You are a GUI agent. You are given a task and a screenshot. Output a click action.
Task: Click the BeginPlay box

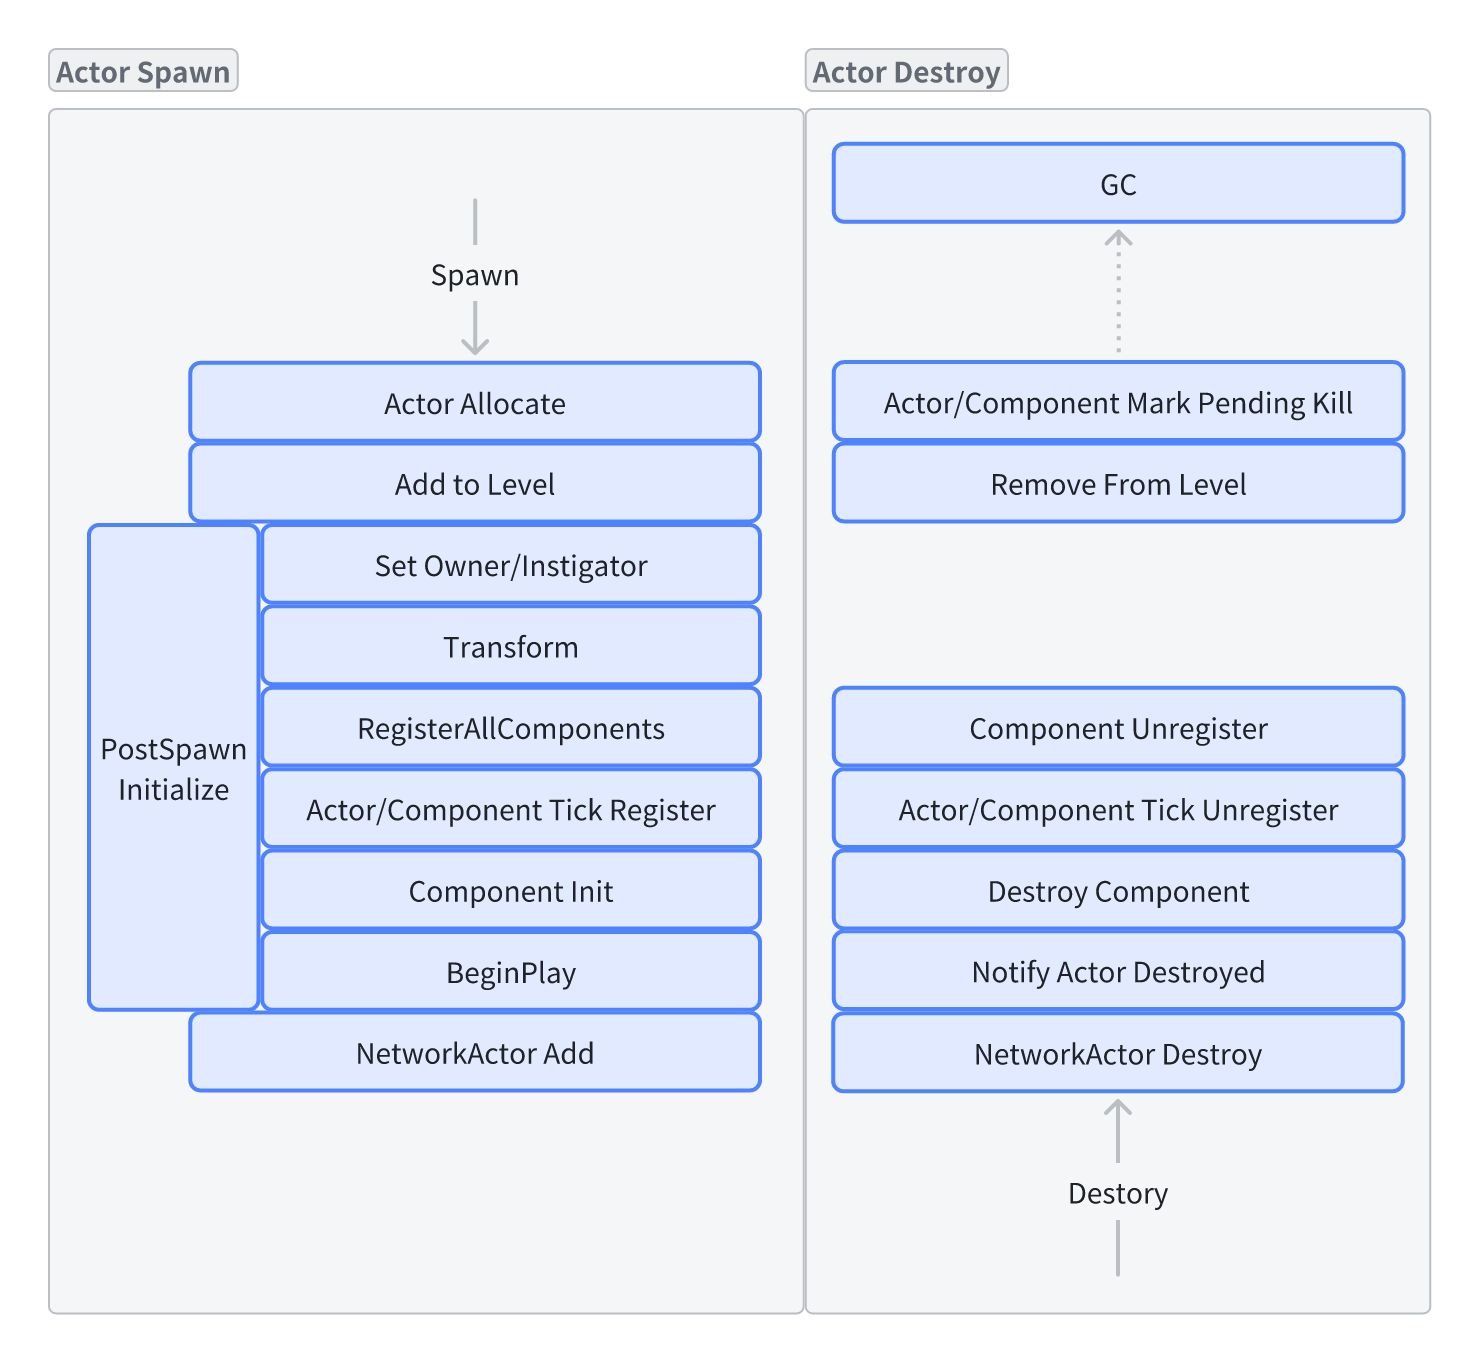(511, 971)
